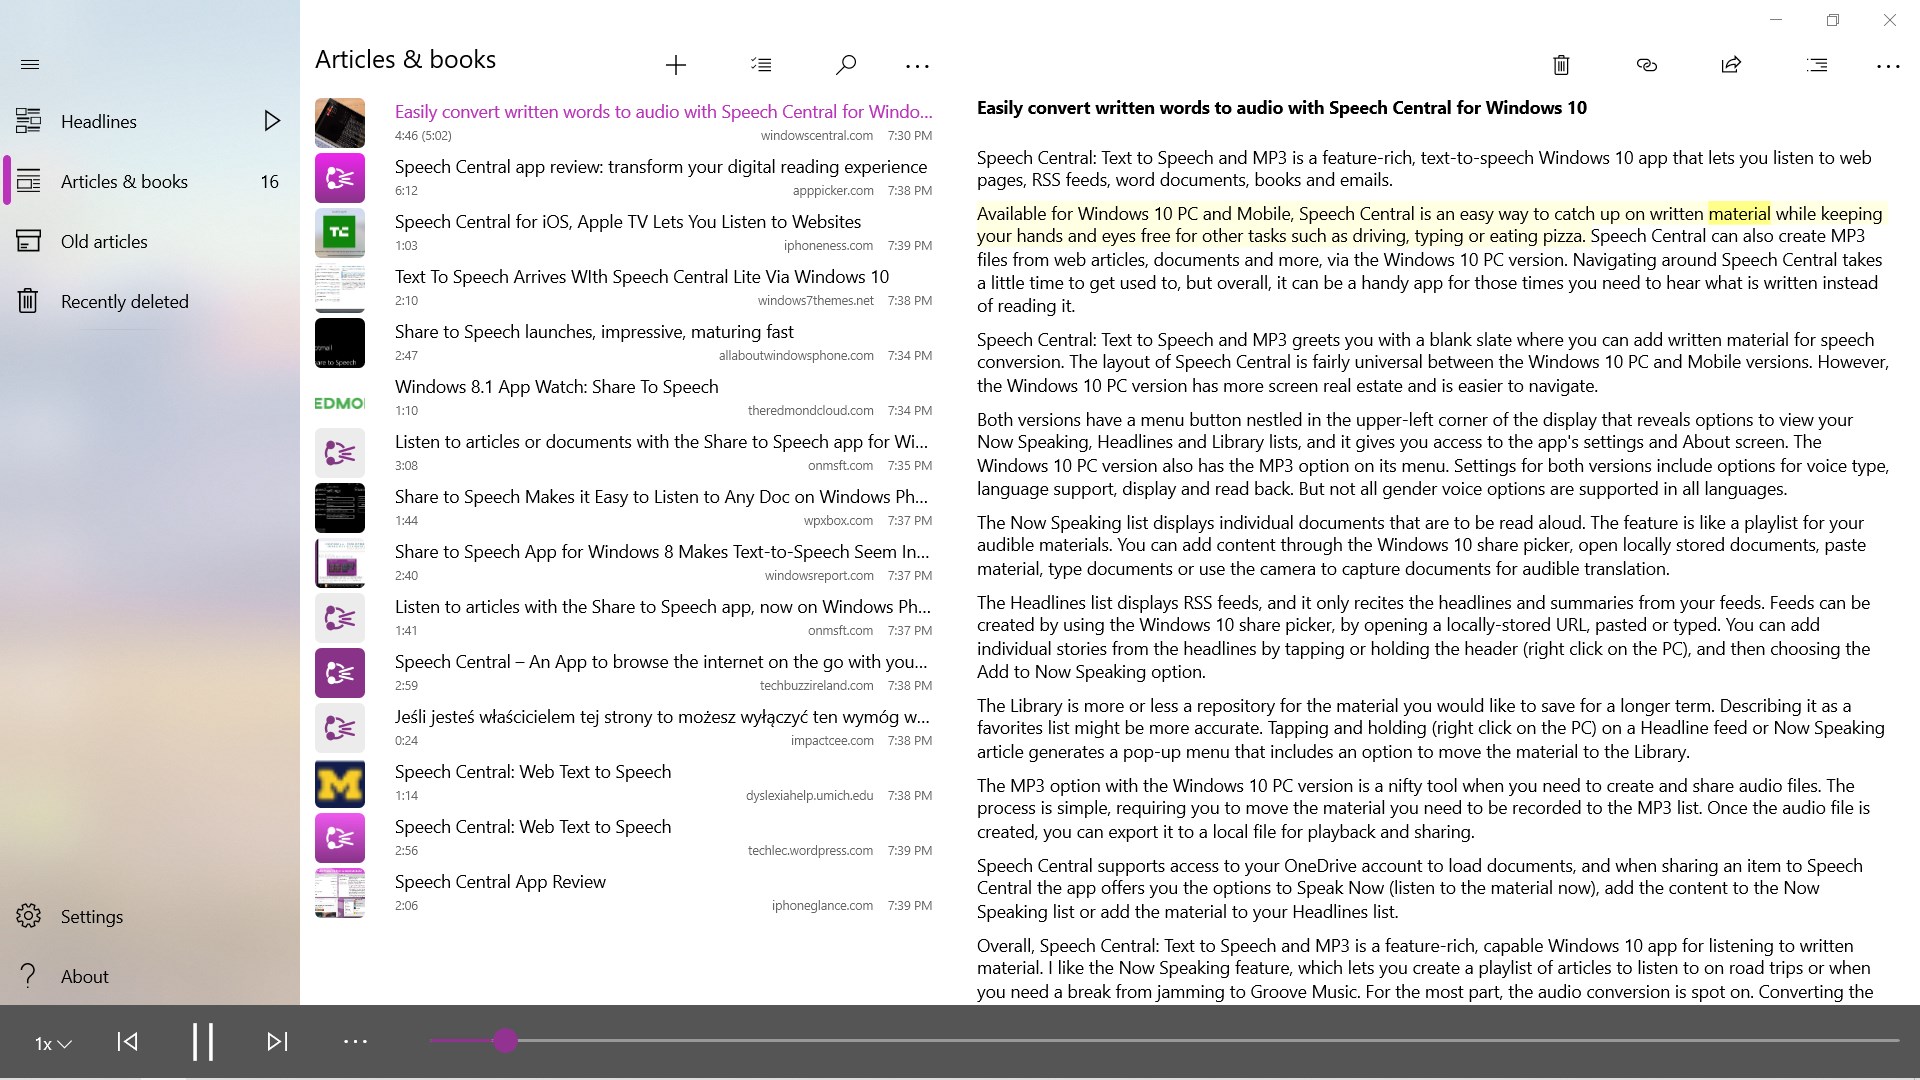
Task: Click the windows7themes.net article thumbnail
Action: tap(340, 288)
